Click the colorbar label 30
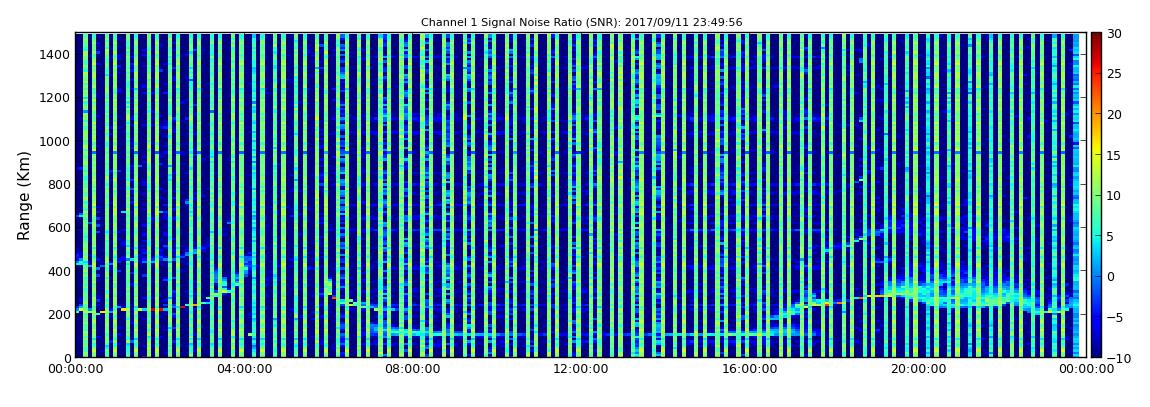This screenshot has width=1150, height=407. pyautogui.click(x=1115, y=33)
